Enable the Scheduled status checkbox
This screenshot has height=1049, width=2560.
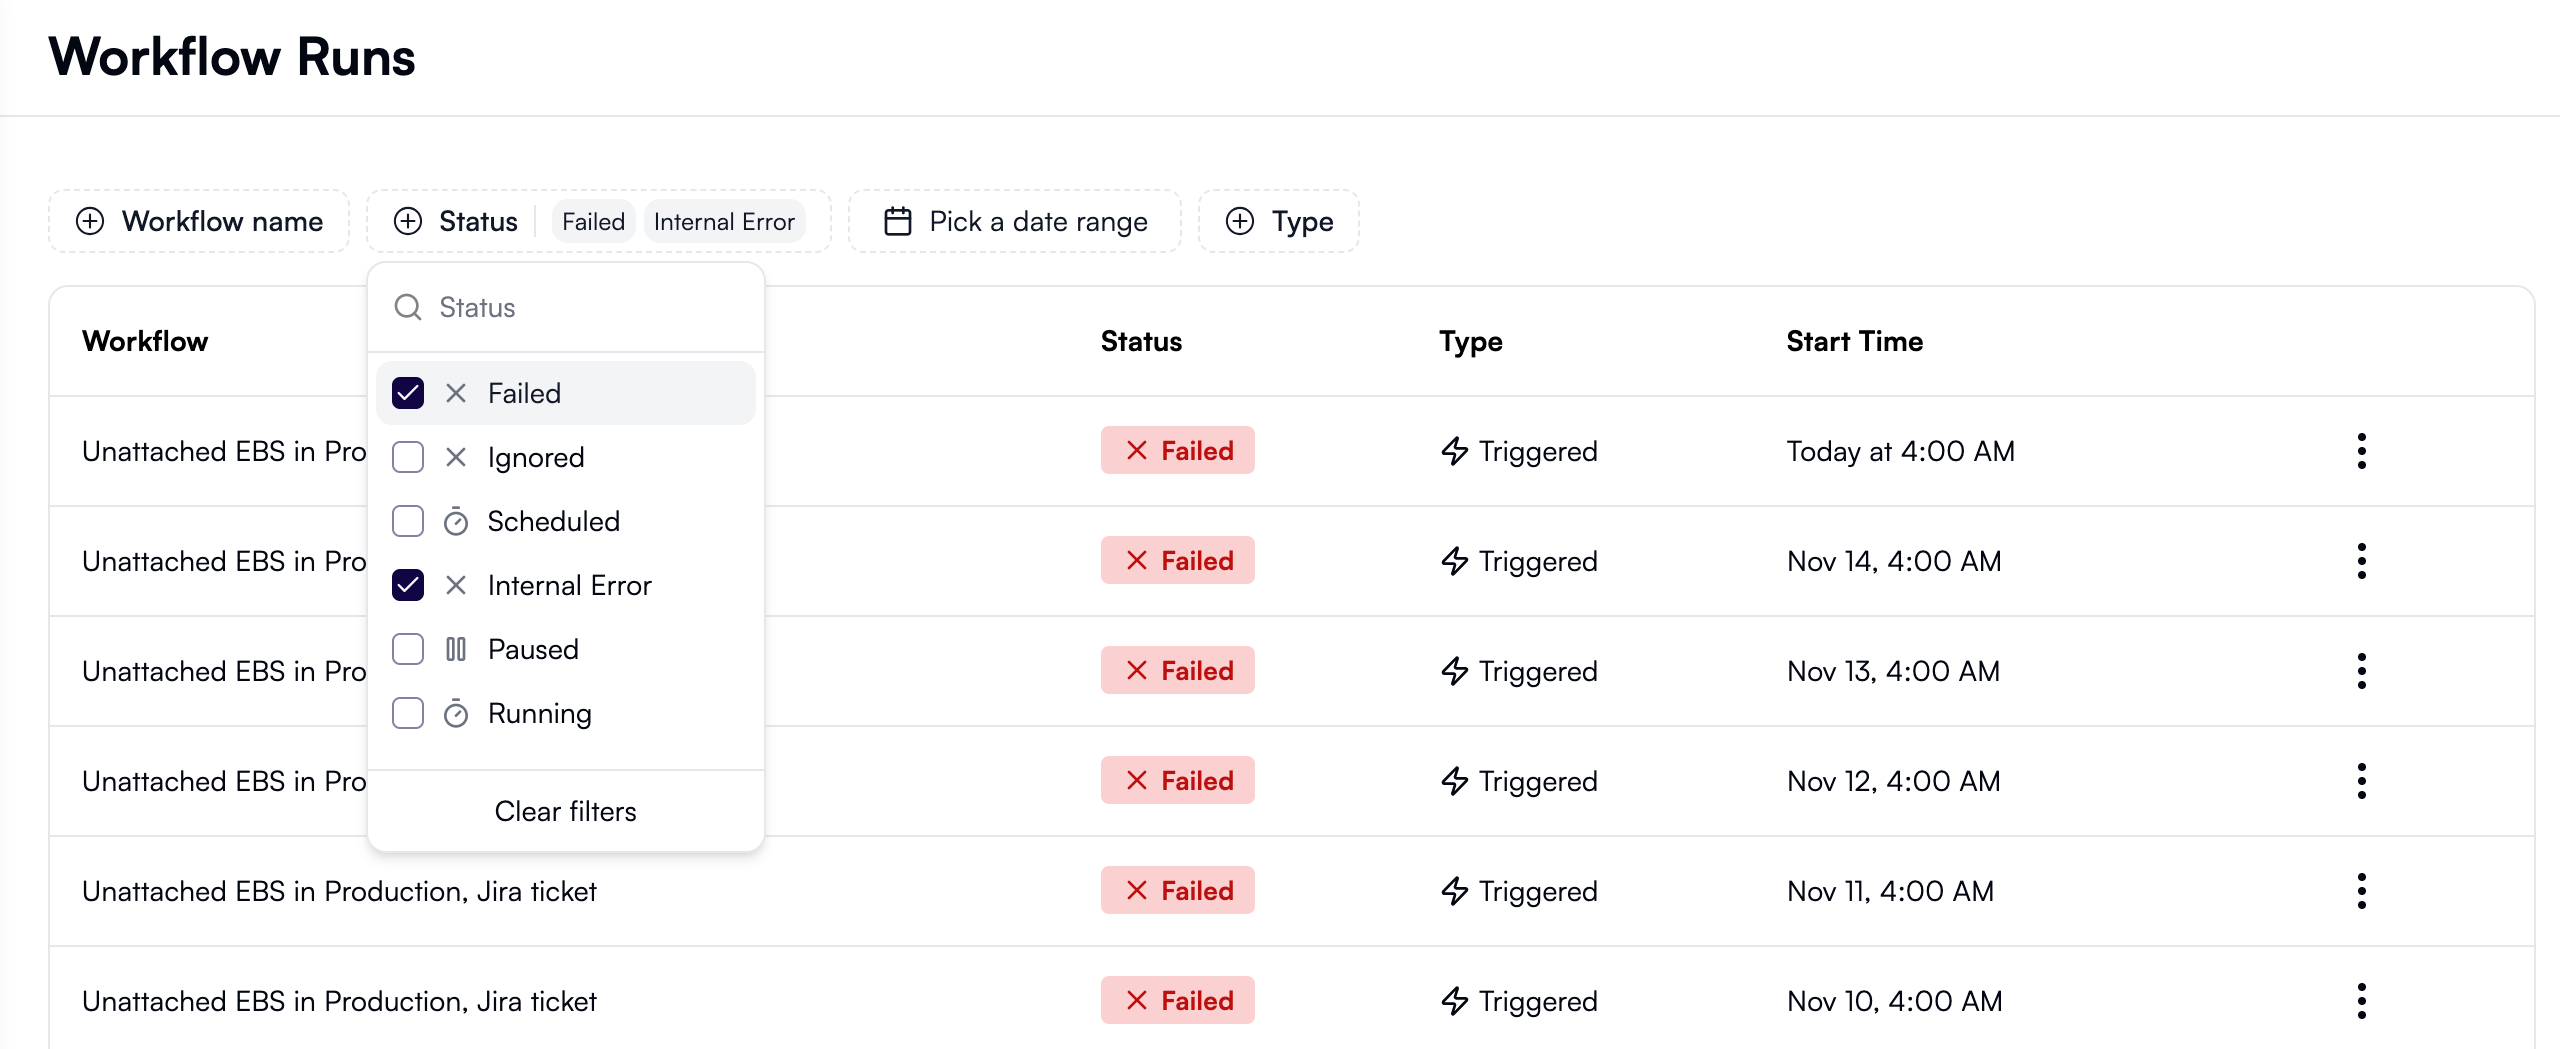point(407,521)
